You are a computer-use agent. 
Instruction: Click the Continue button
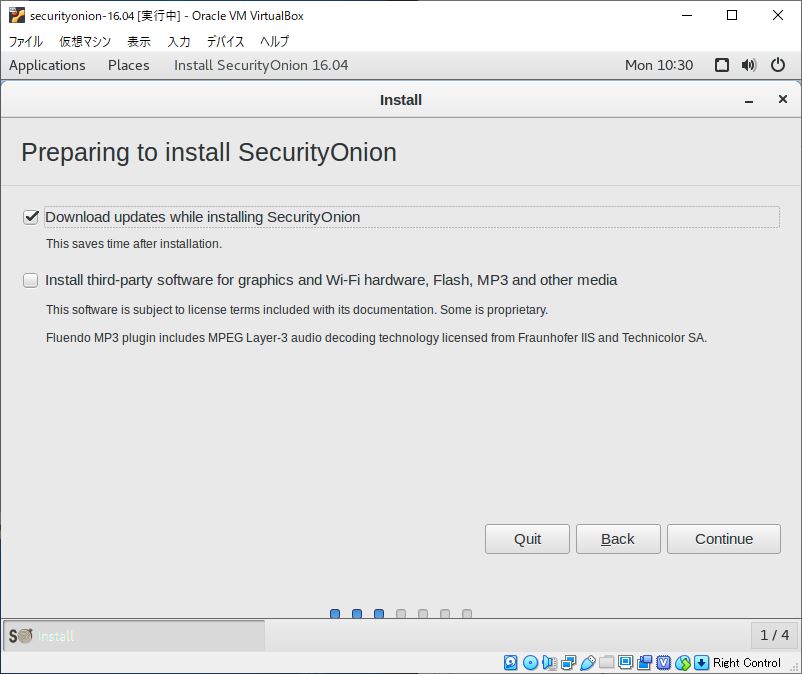(724, 539)
